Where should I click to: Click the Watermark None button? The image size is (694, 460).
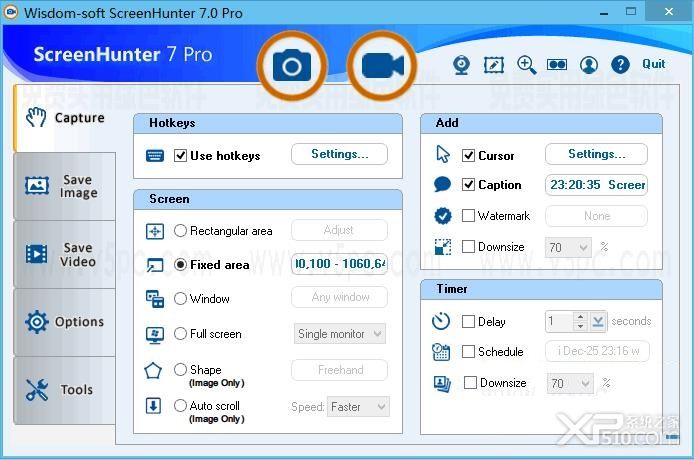point(597,216)
